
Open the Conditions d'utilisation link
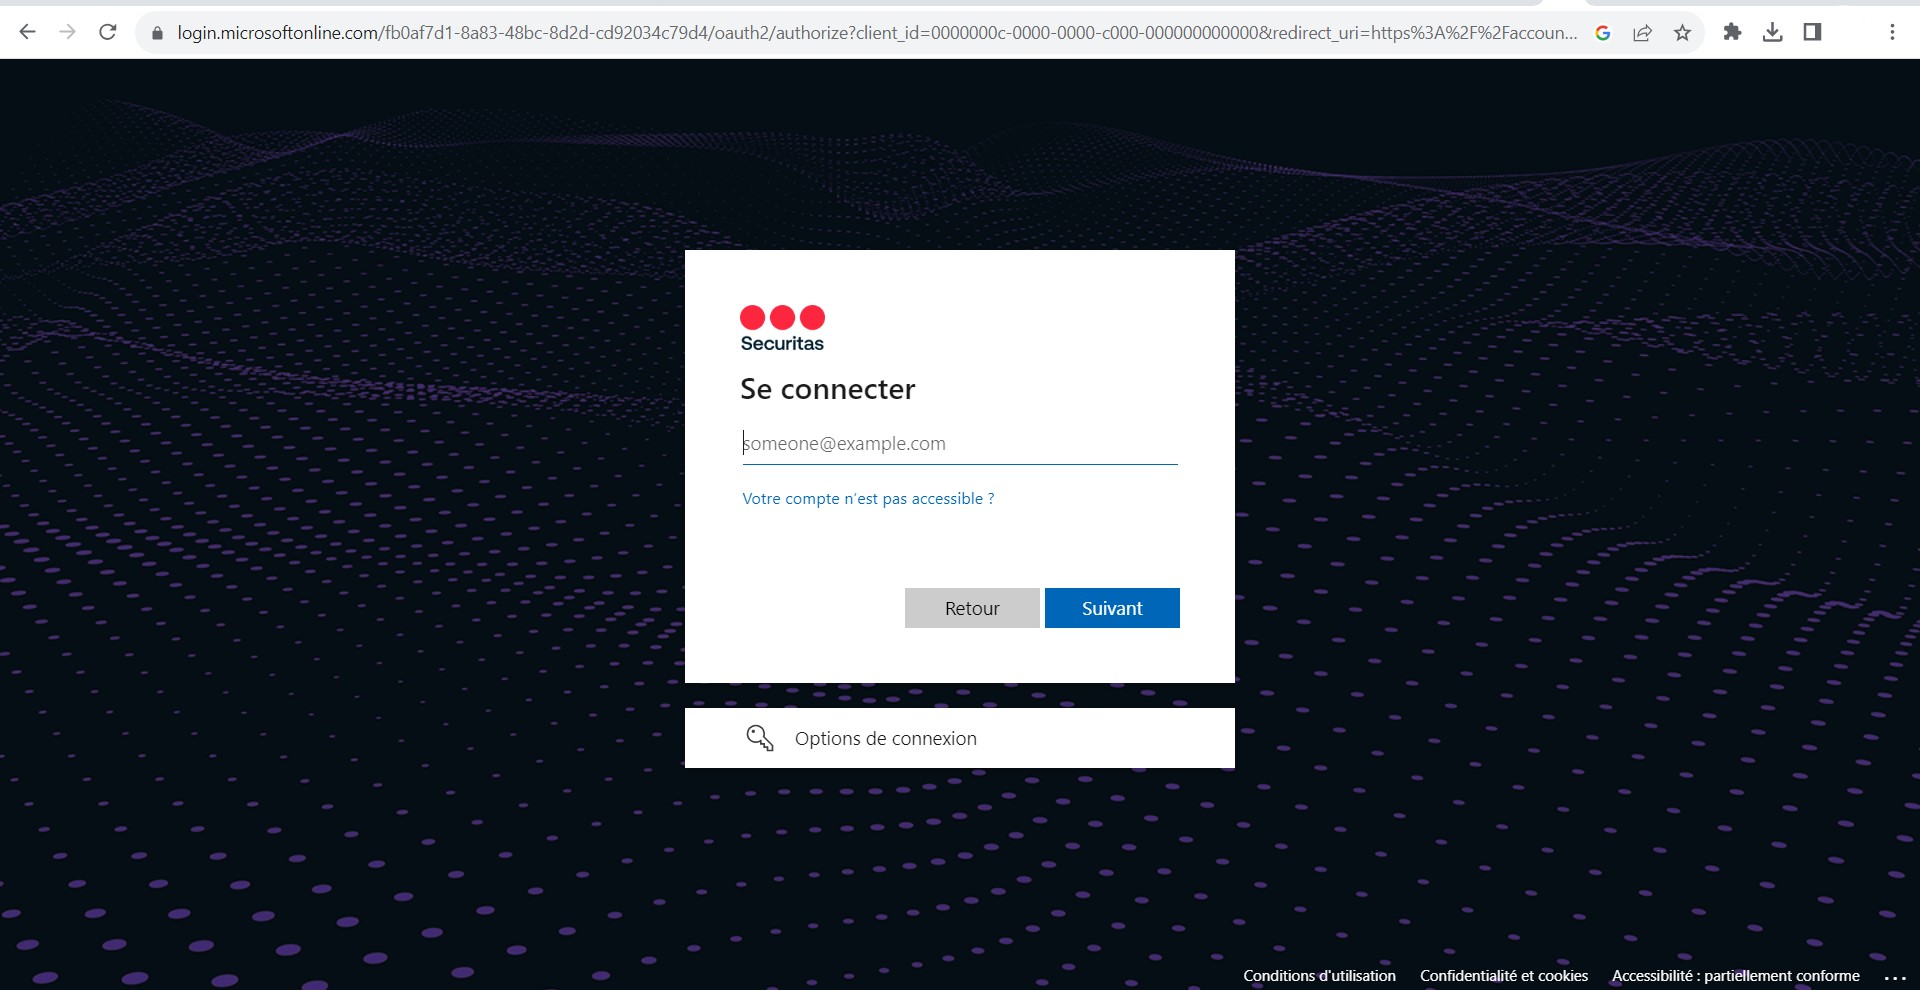(1319, 976)
